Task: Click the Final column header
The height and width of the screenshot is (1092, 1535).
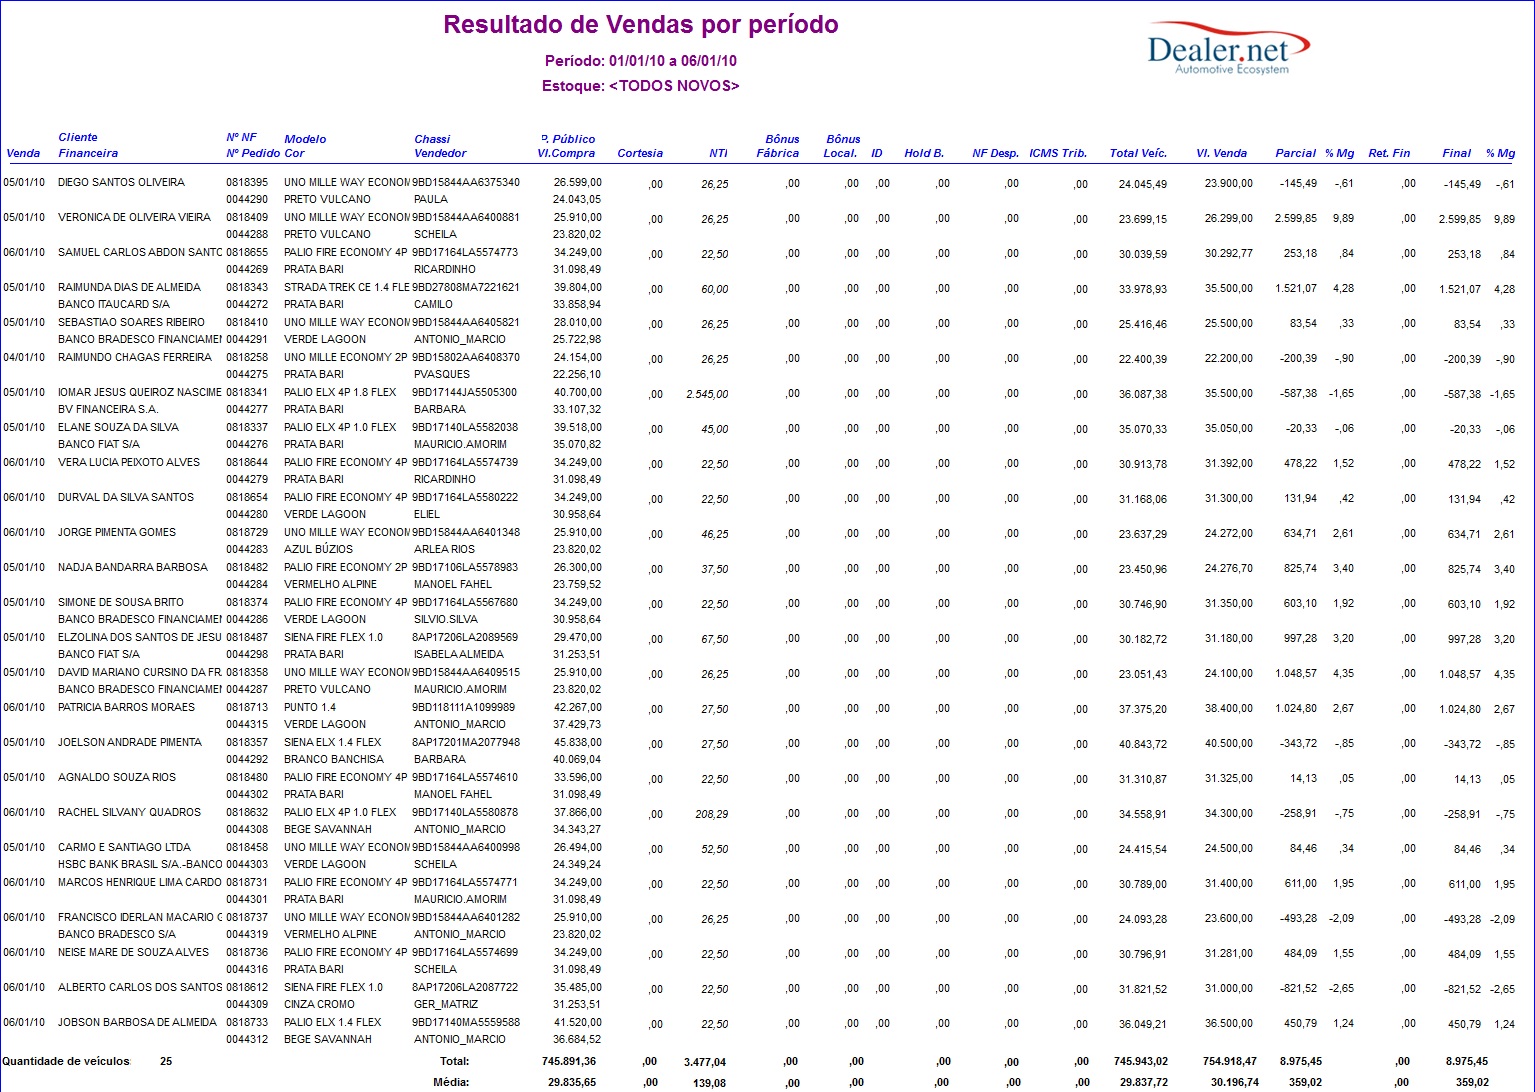Action: tap(1457, 154)
